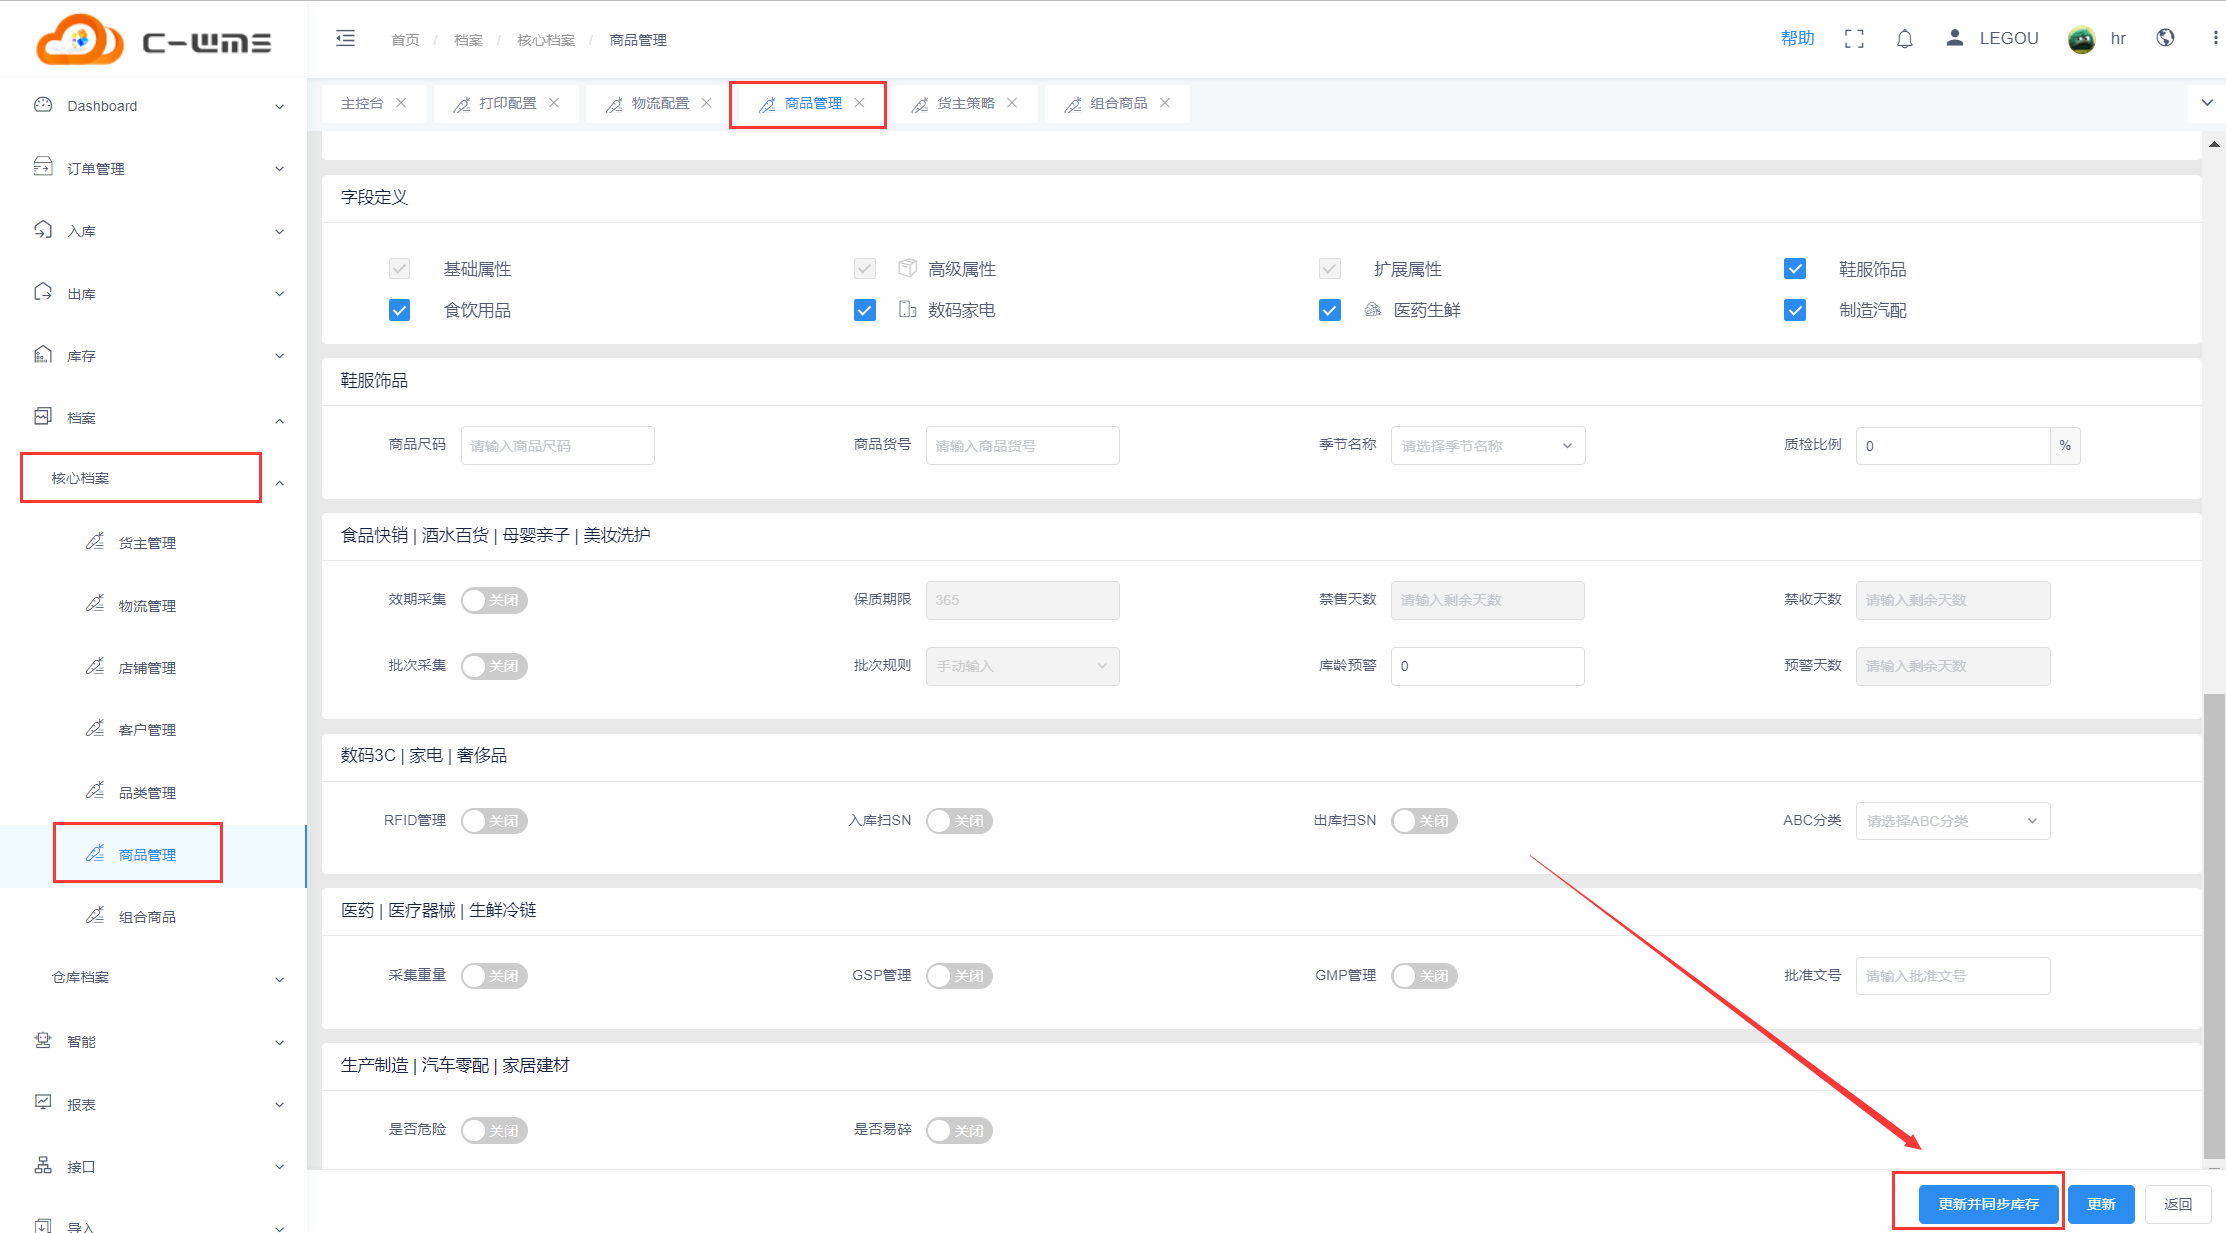
Task: Turn on 入库扫SN switch
Action: pyautogui.click(x=959, y=821)
